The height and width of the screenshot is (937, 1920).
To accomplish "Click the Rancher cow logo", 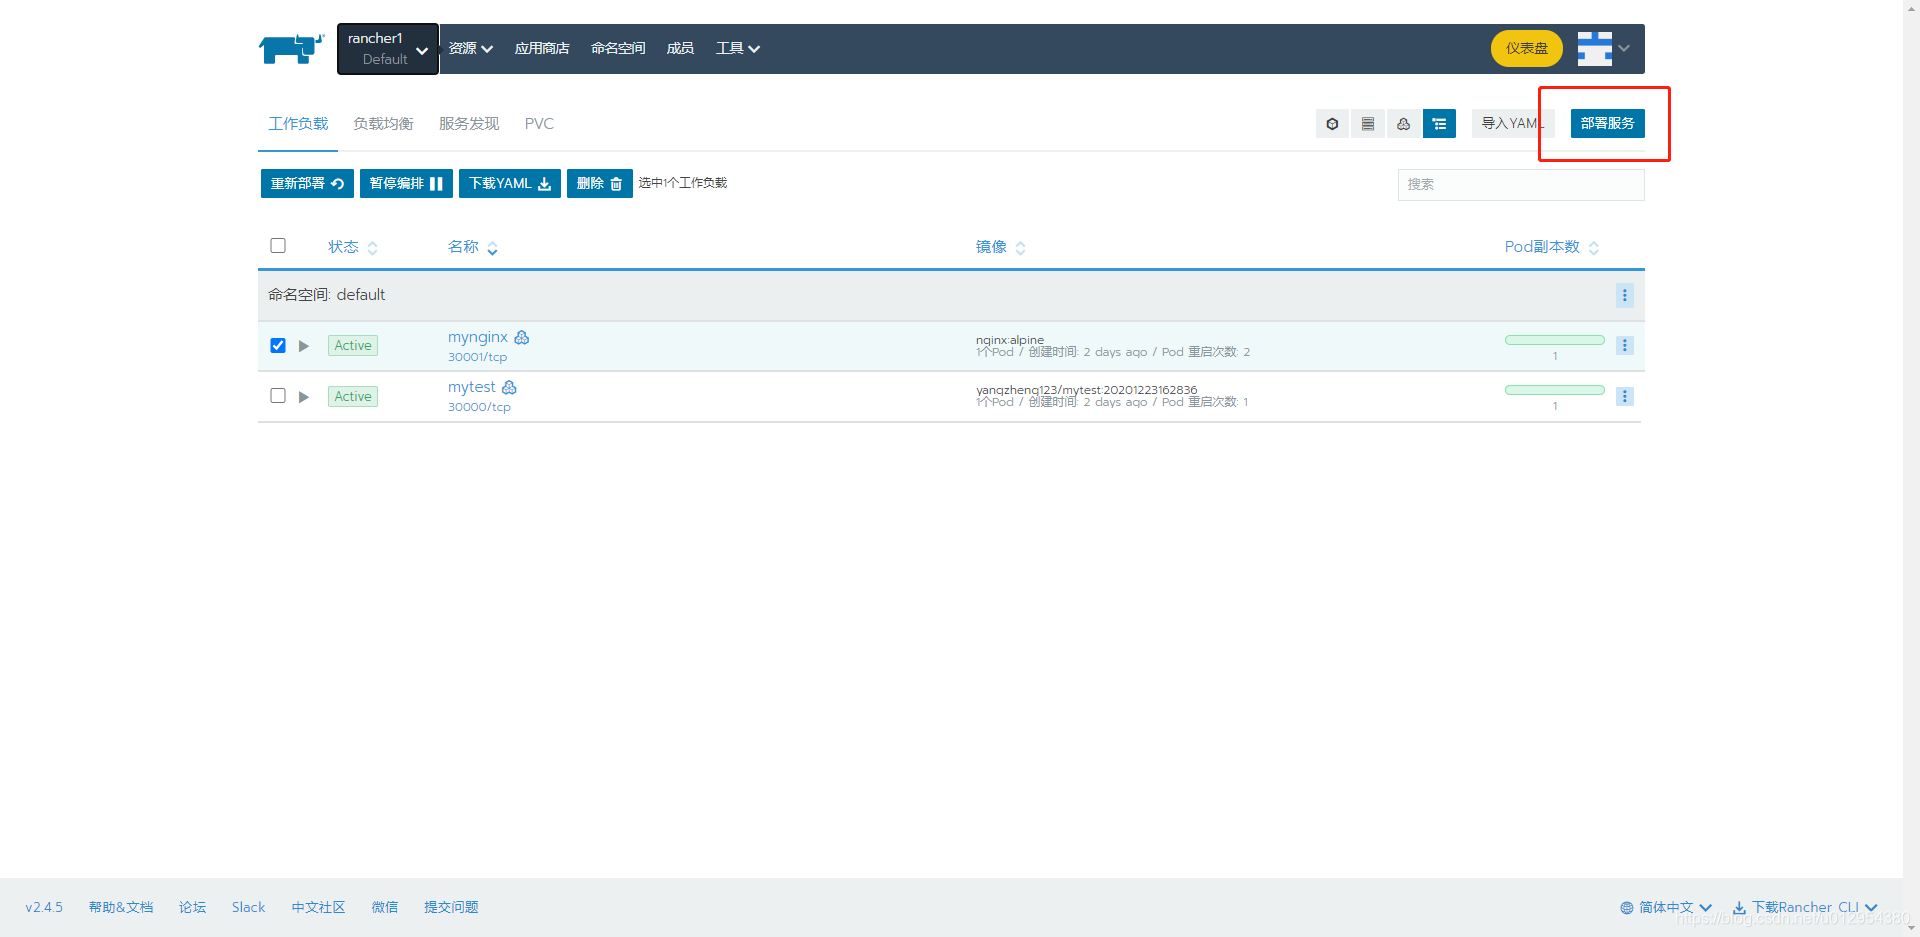I will click(291, 48).
